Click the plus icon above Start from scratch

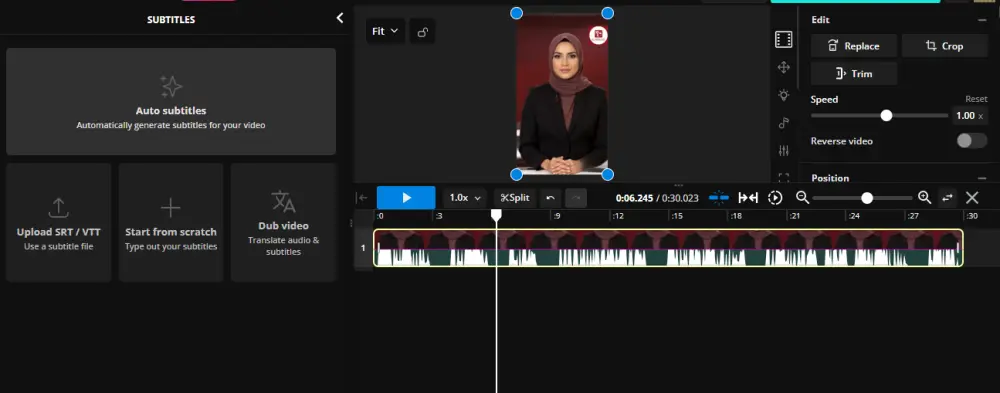pyautogui.click(x=170, y=208)
